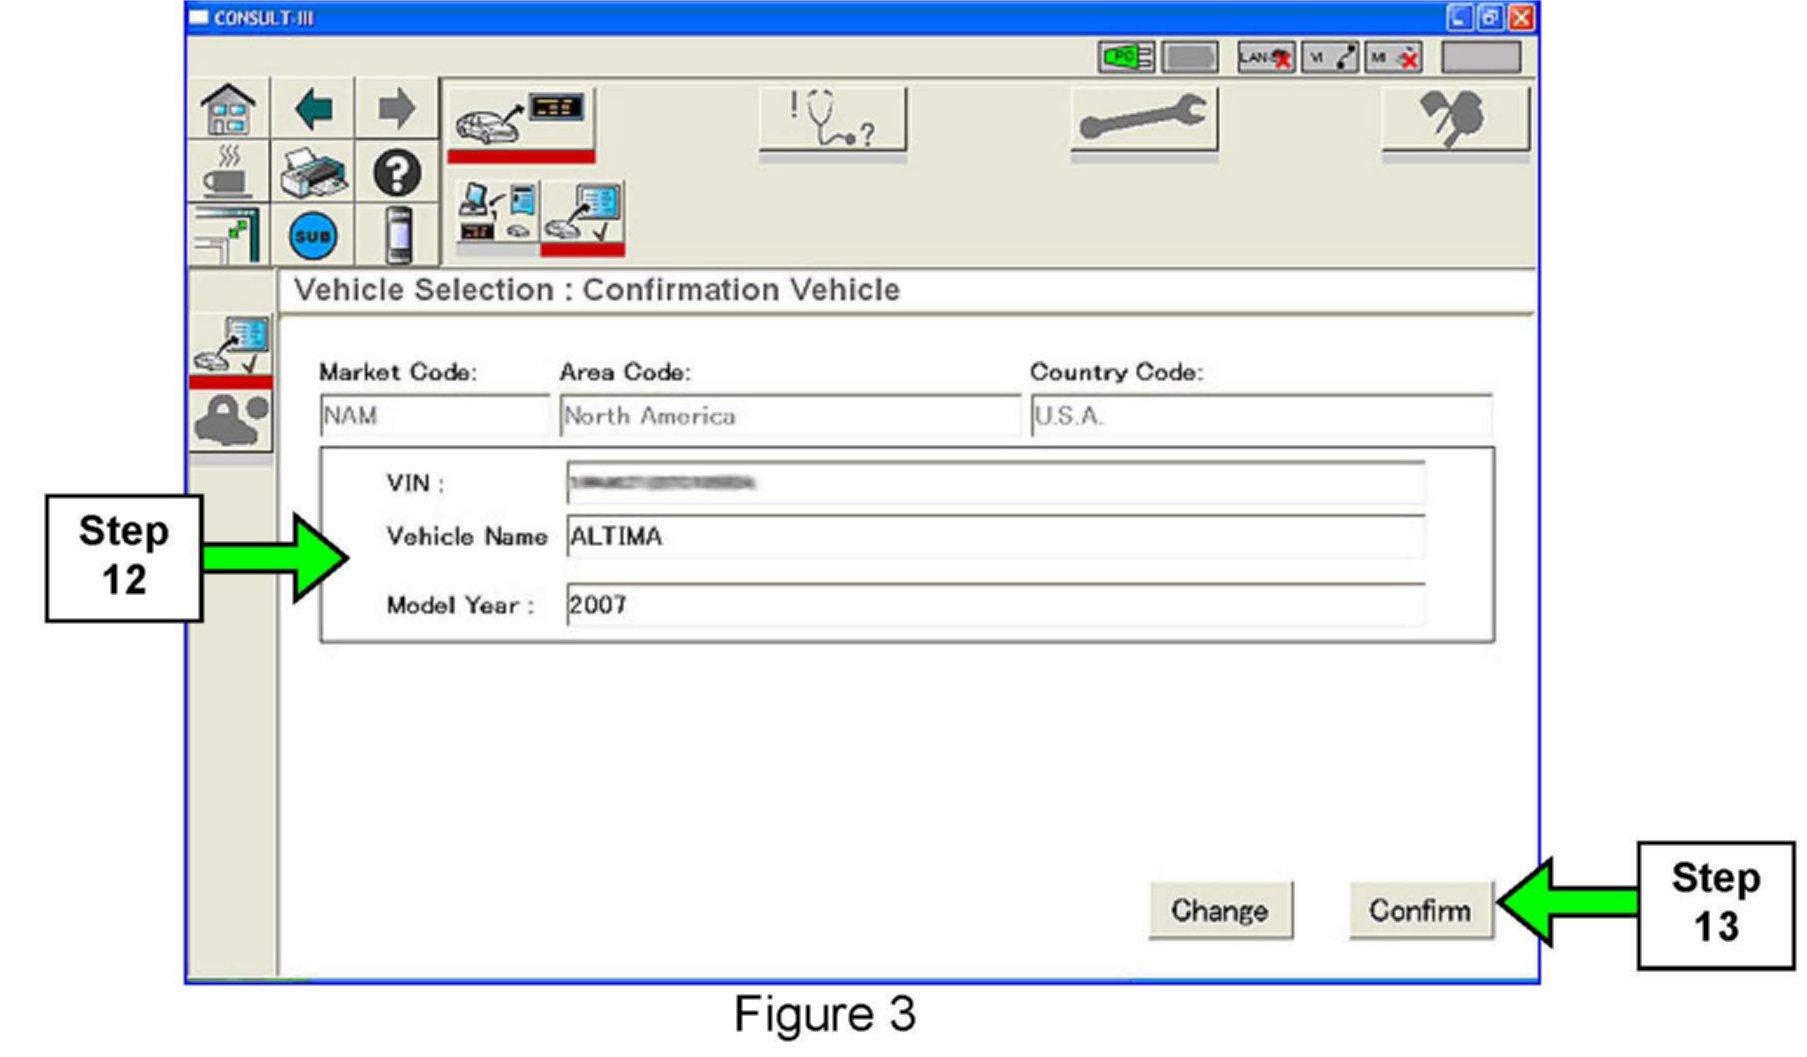The image size is (1807, 1057).
Task: Click the coffee cup icon
Action: pos(228,173)
